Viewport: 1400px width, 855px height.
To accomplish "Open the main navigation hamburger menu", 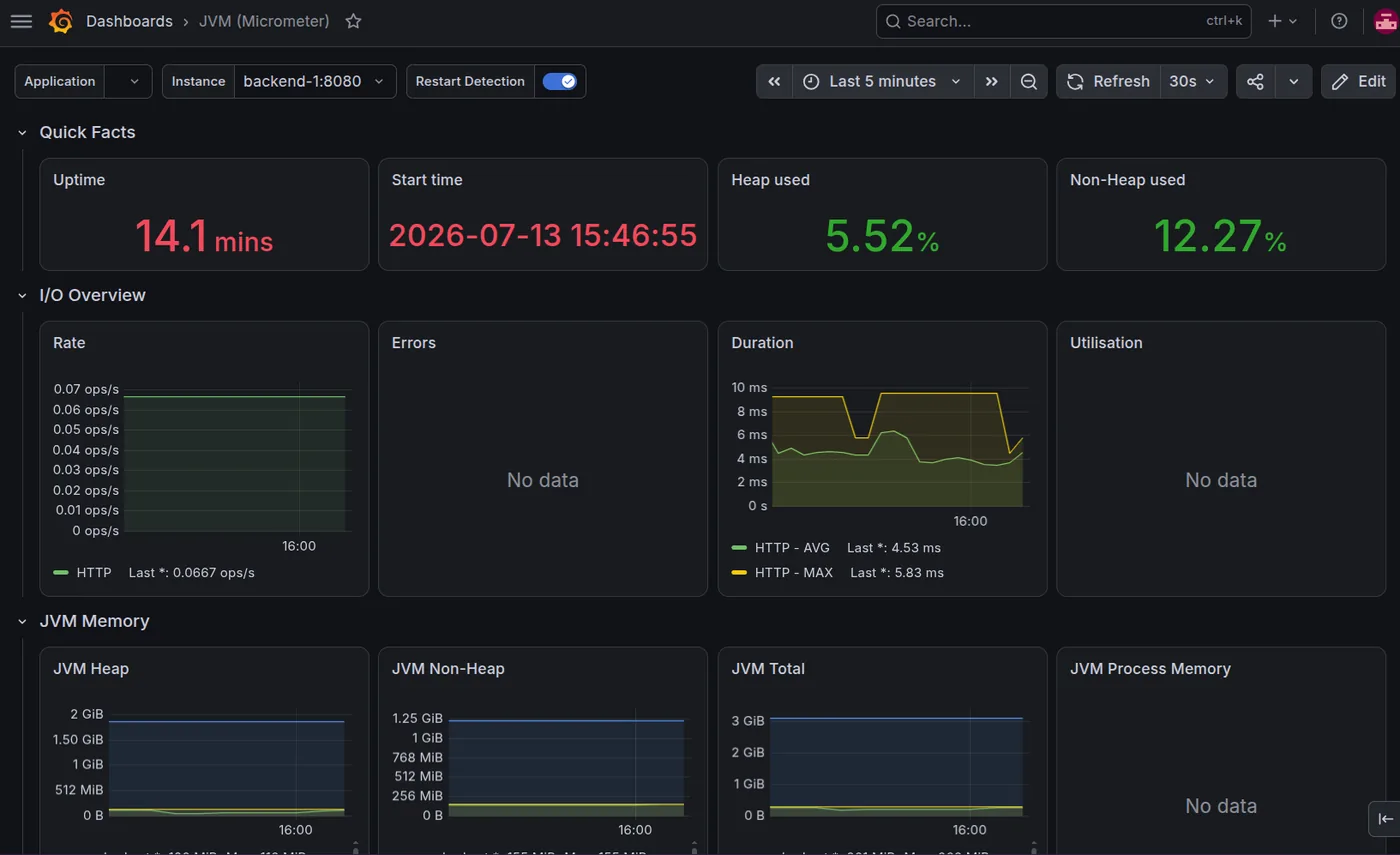I will tap(21, 21).
